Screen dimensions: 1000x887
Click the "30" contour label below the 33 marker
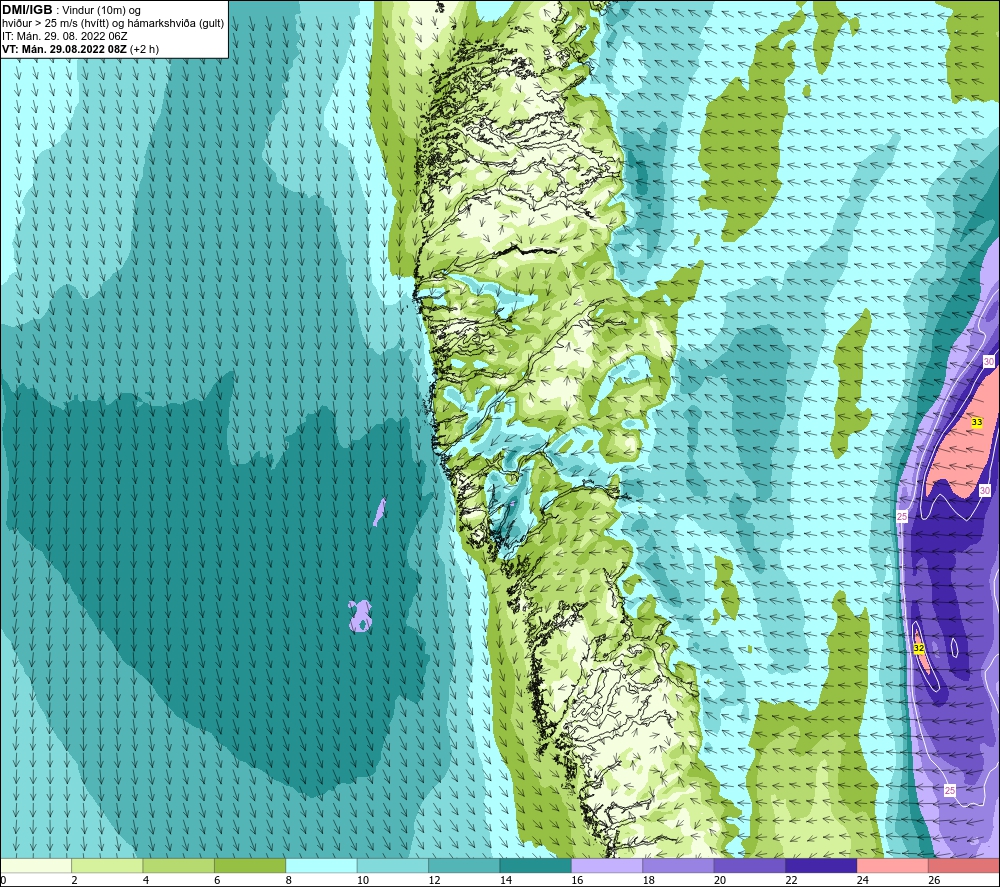pyautogui.click(x=985, y=490)
